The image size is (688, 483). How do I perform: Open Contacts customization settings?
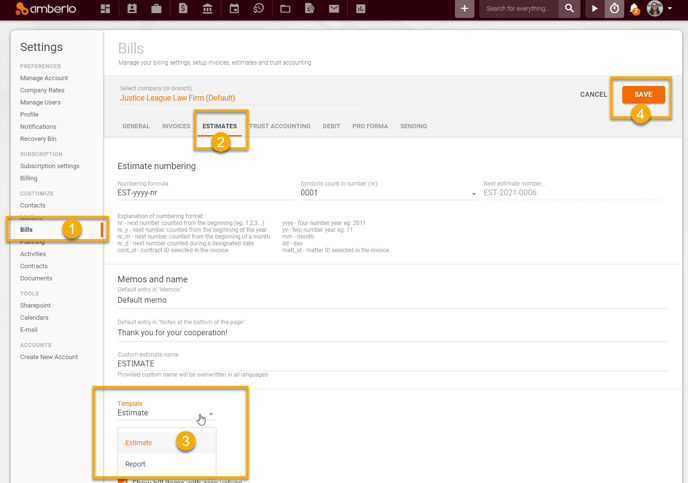tap(32, 206)
